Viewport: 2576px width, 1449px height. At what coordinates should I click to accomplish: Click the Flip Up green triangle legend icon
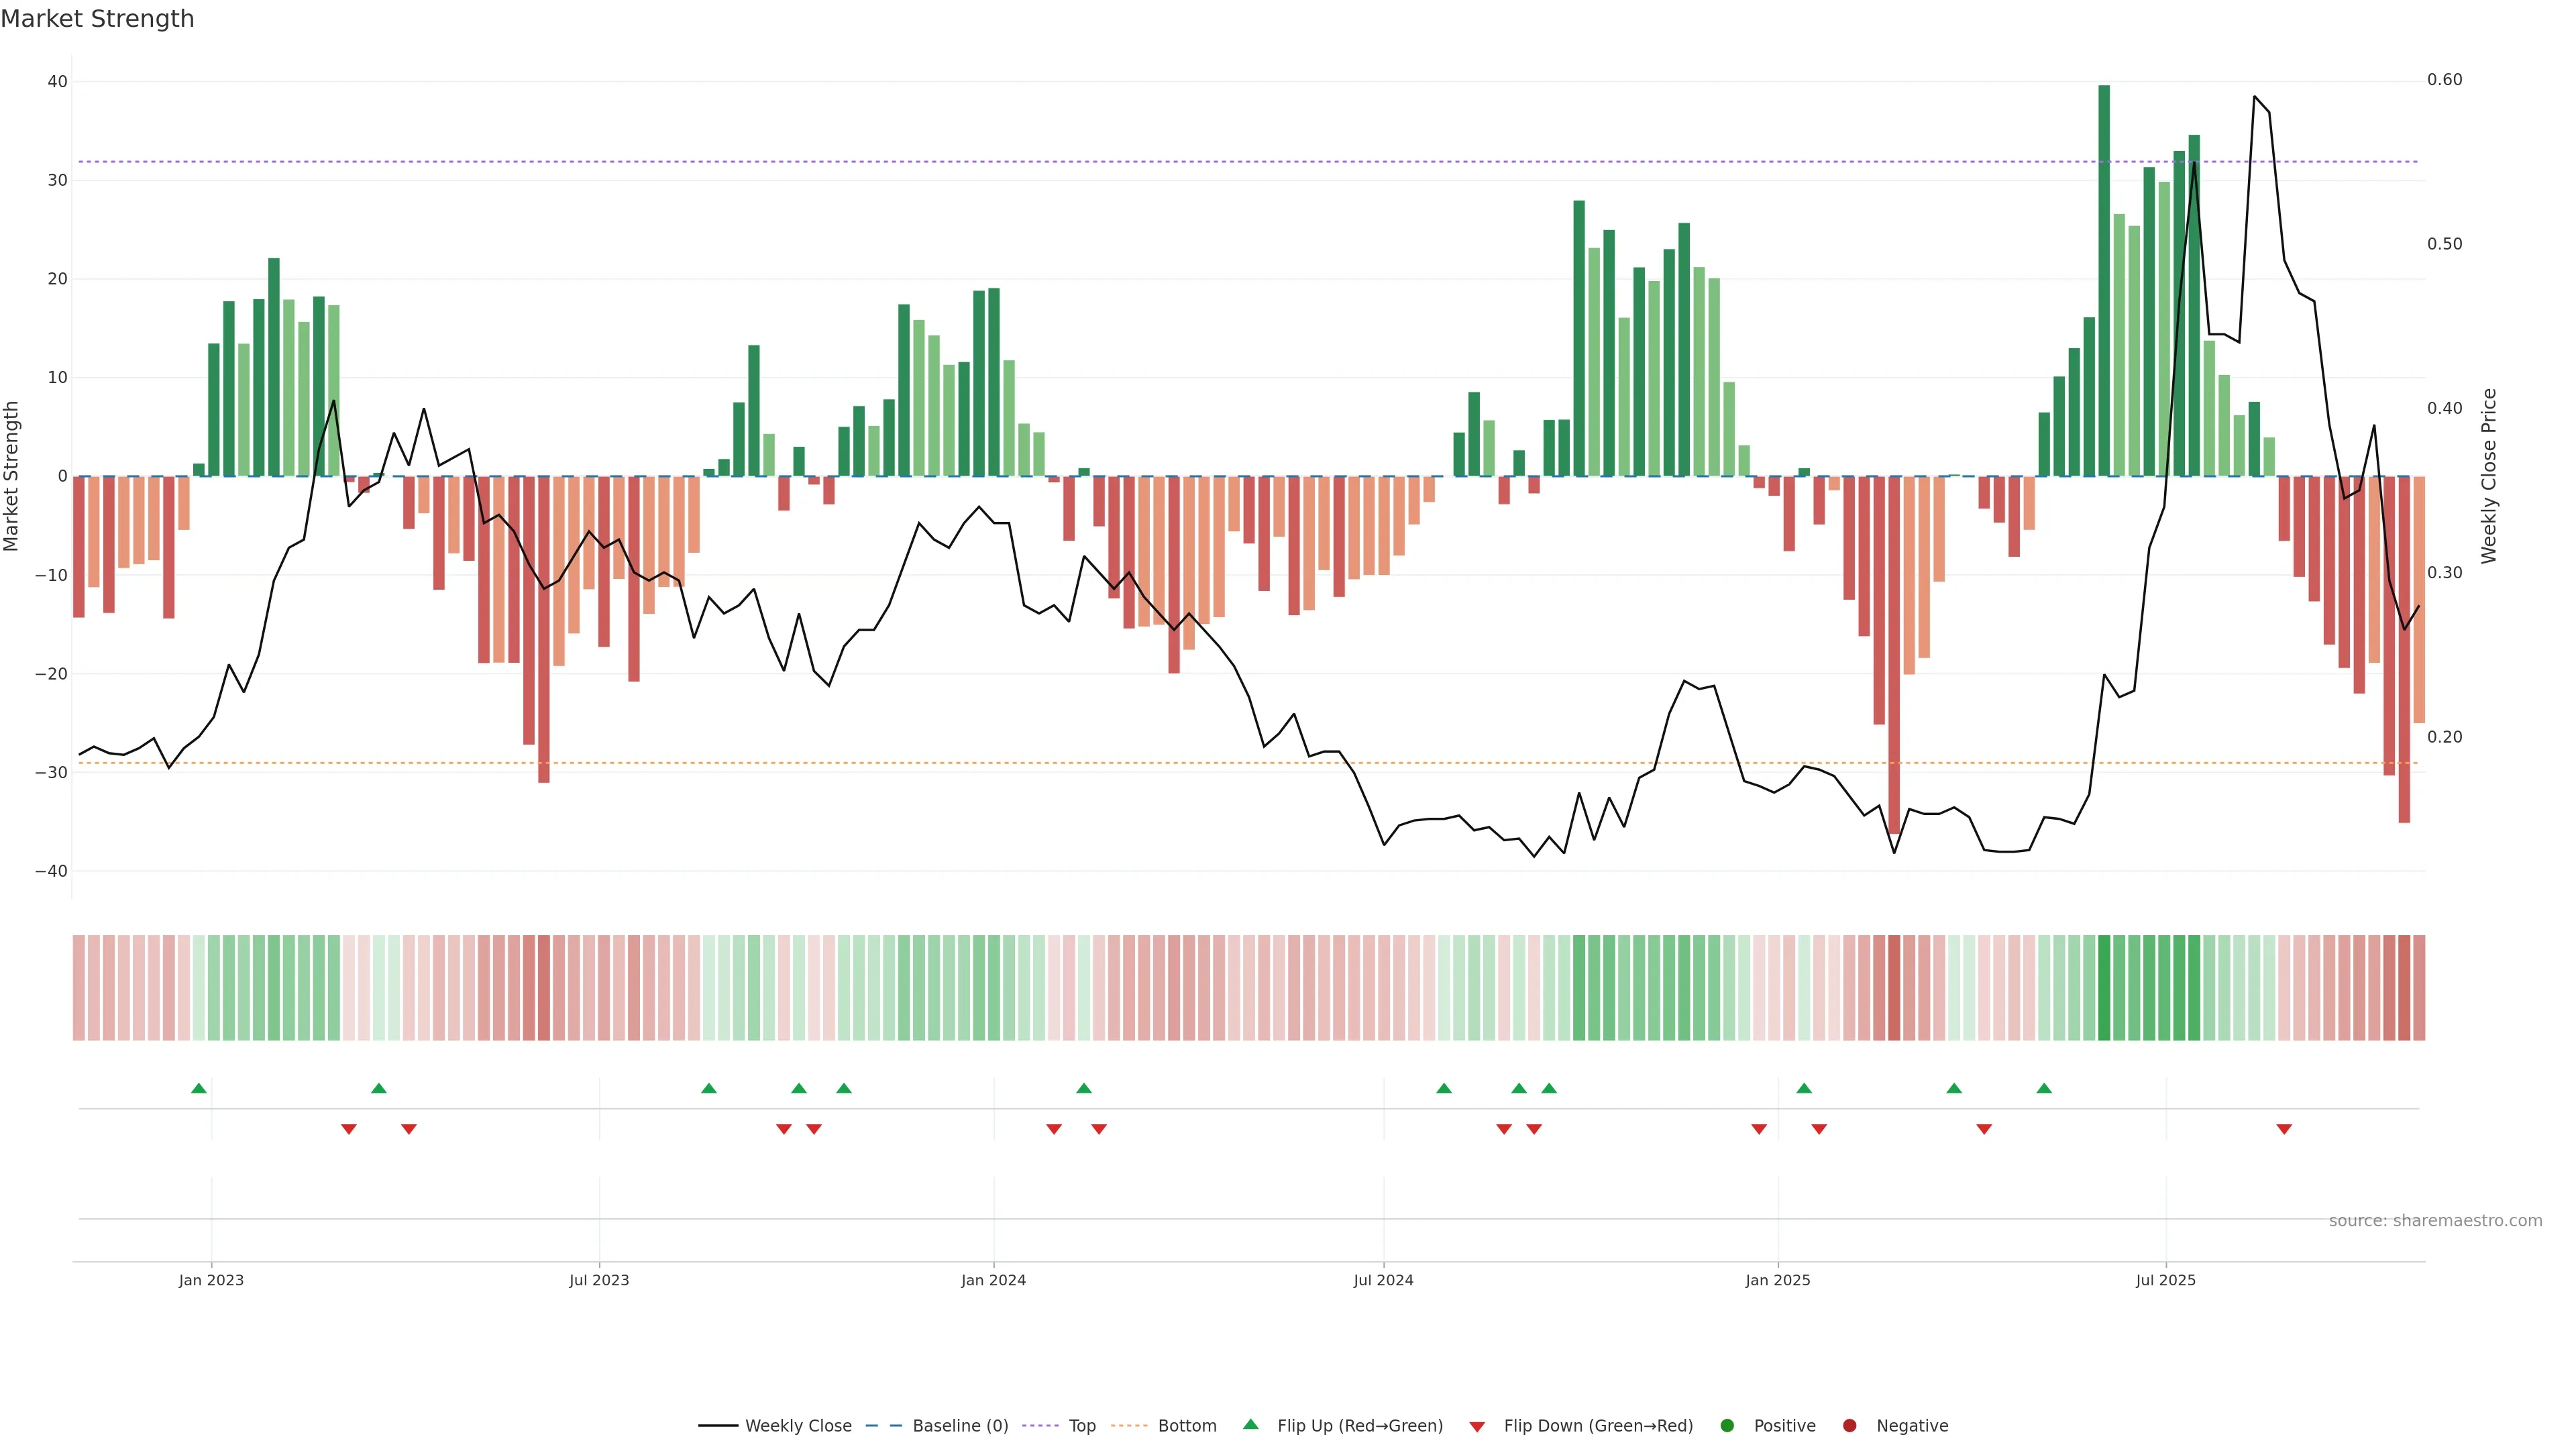(1250, 1424)
